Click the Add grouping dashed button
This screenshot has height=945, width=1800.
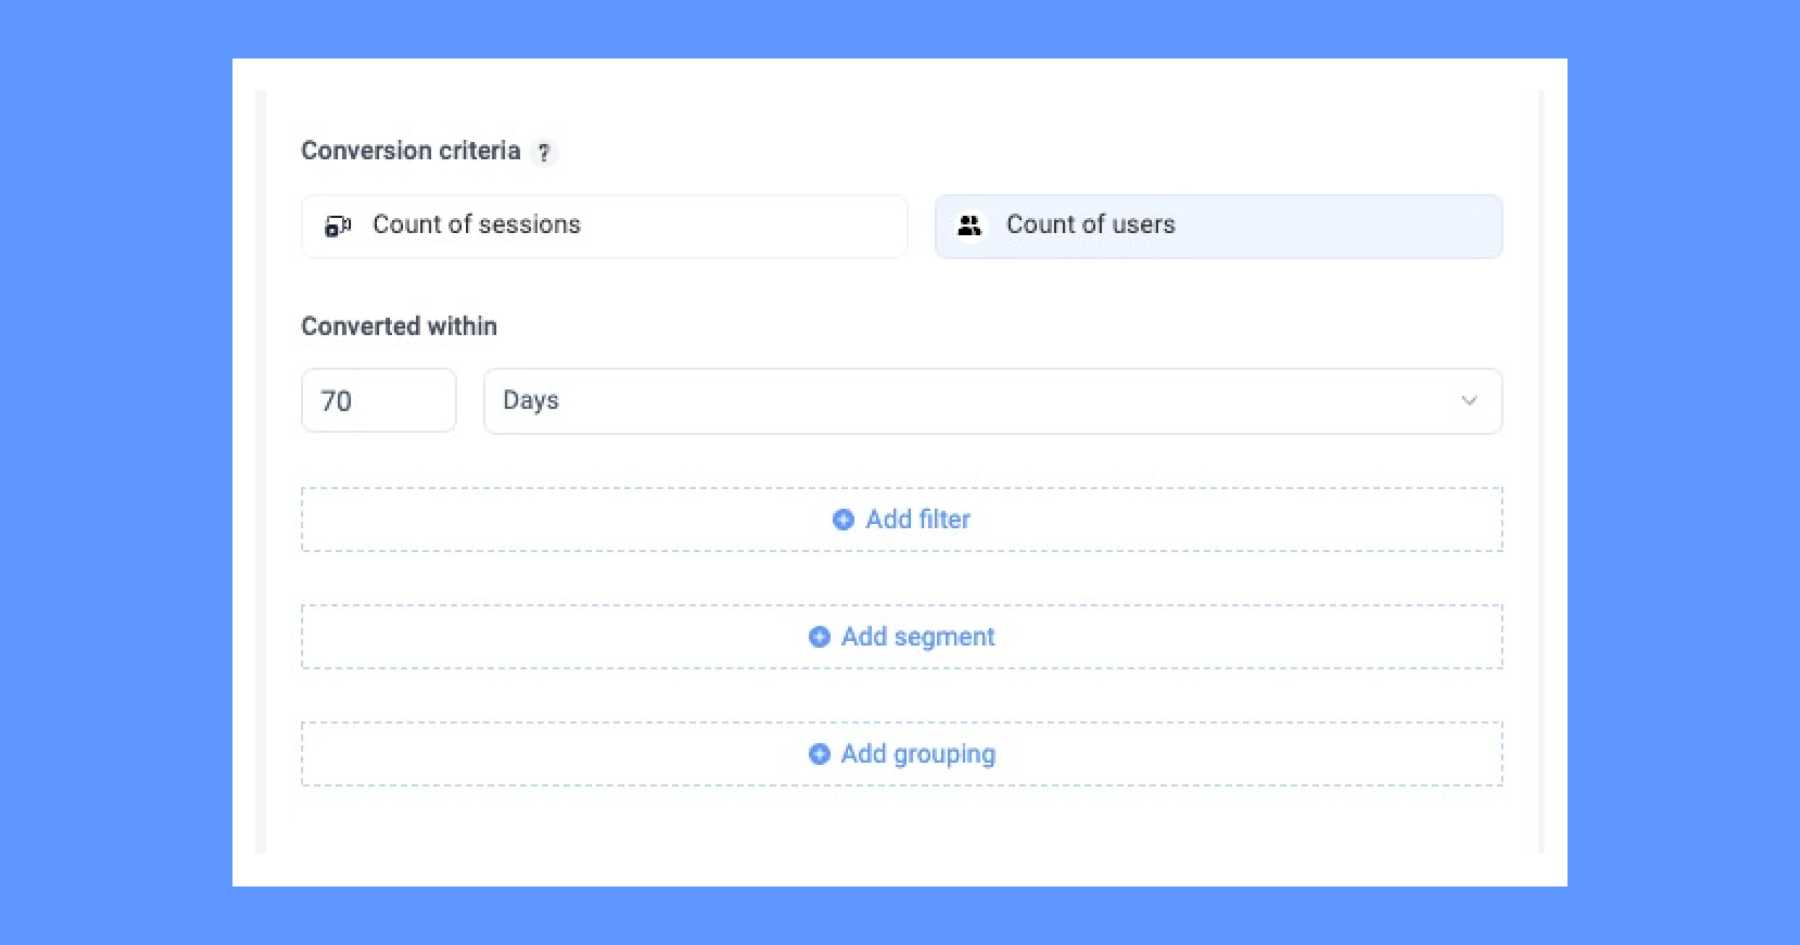tap(901, 754)
